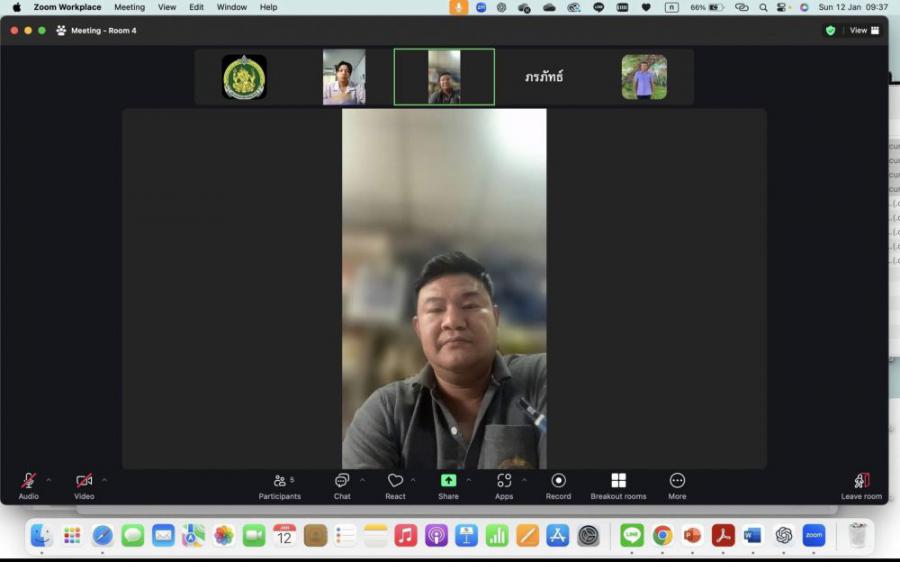Change layout with the View button
This screenshot has height=562, width=900.
coord(864,30)
